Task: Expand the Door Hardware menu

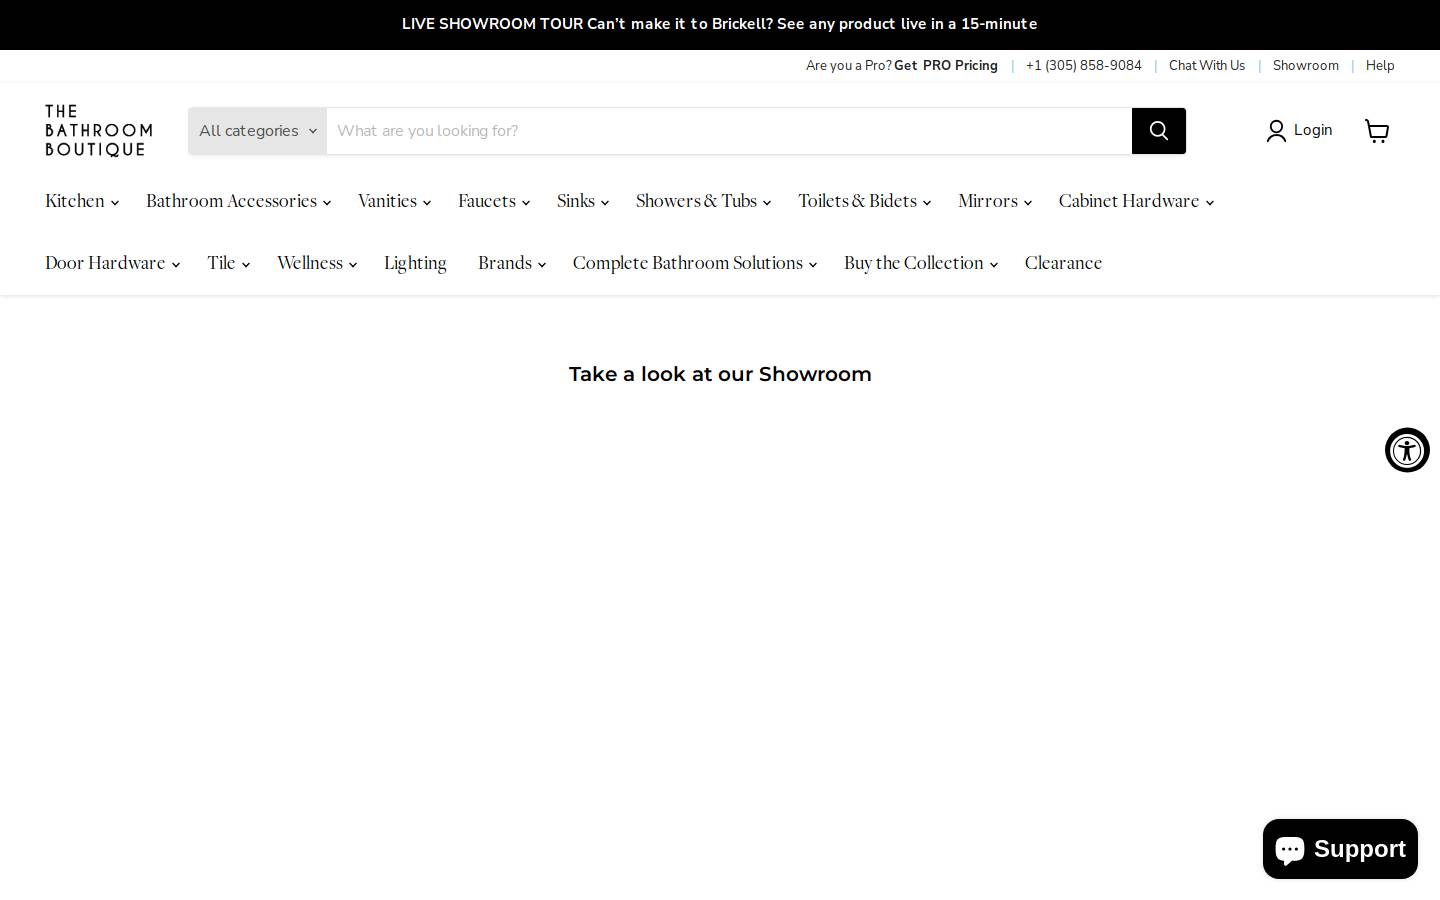Action: click(x=112, y=263)
